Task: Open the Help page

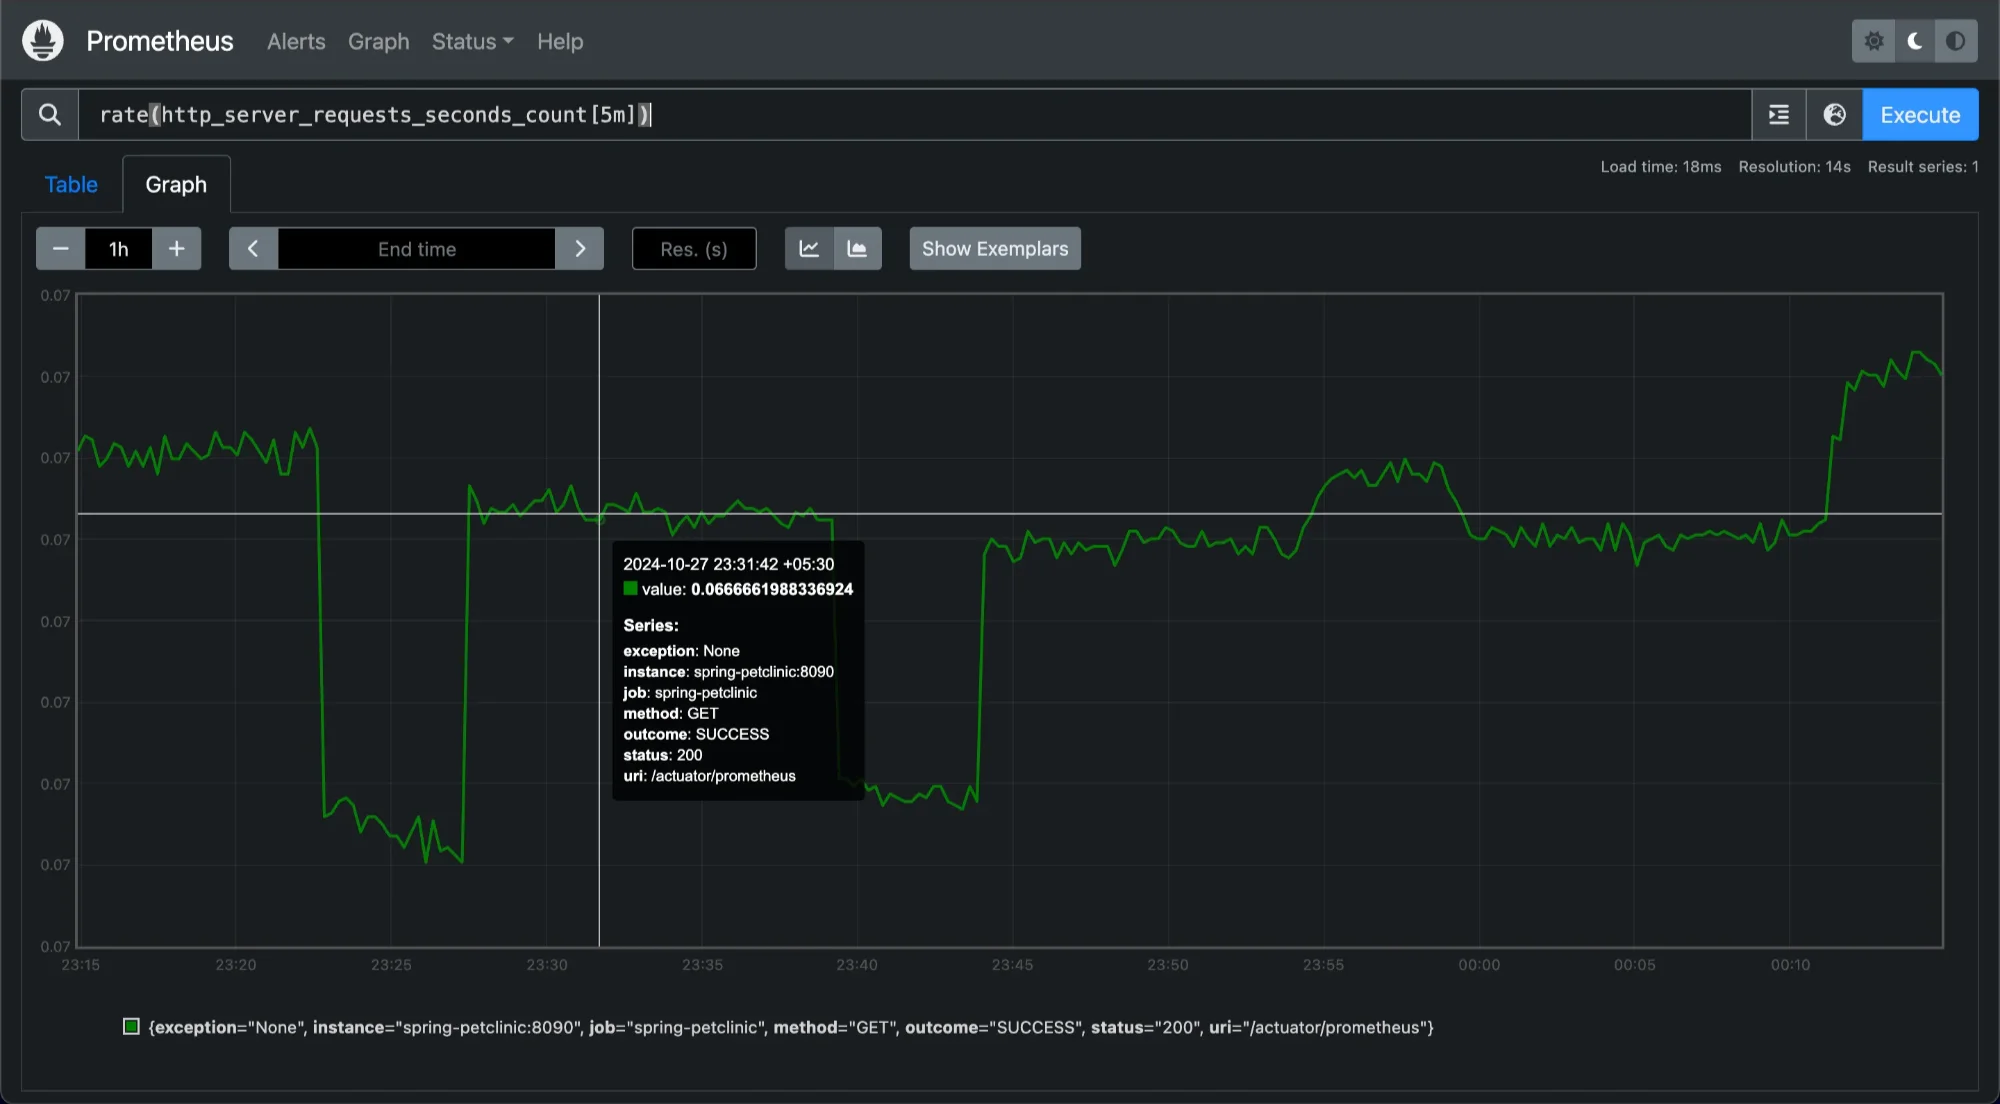Action: coord(560,42)
